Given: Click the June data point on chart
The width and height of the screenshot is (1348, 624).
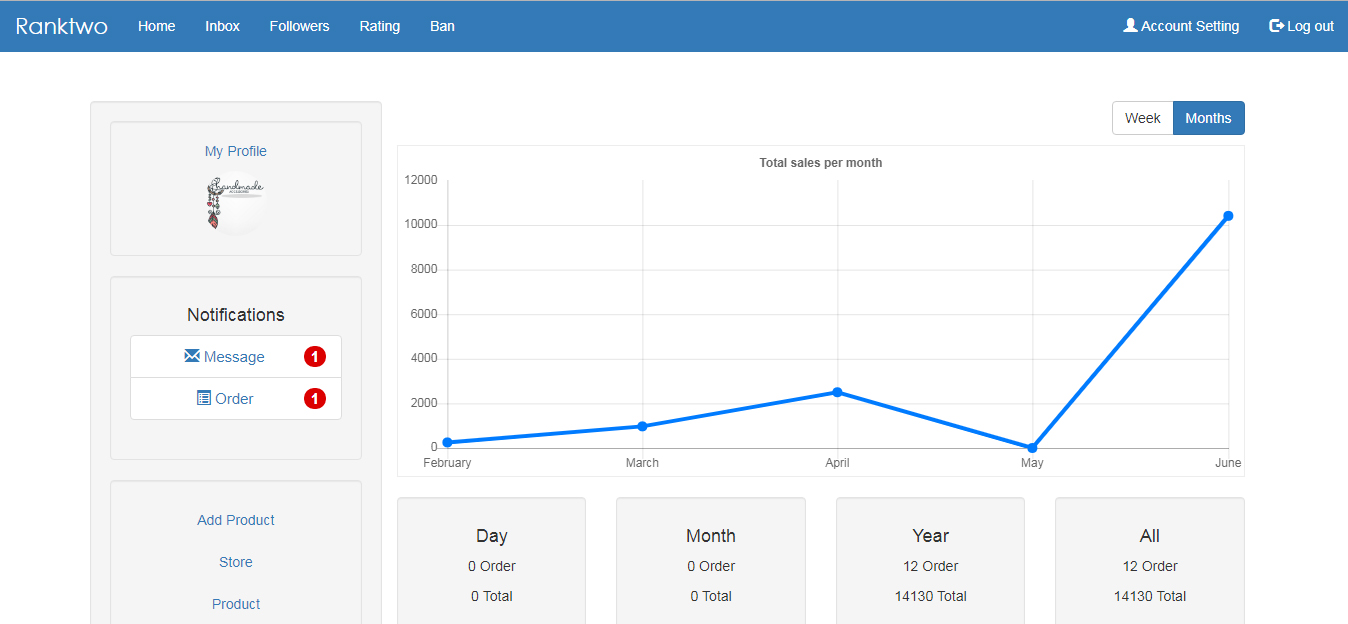Looking at the screenshot, I should click(x=1228, y=216).
